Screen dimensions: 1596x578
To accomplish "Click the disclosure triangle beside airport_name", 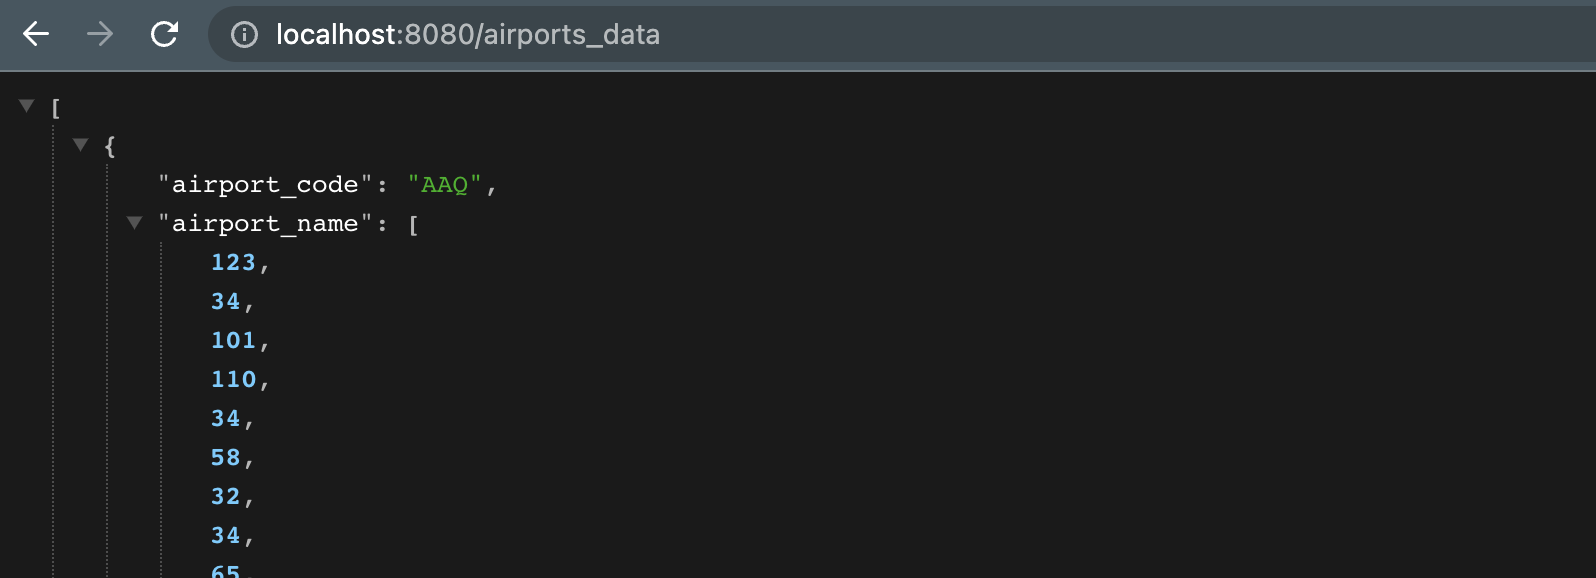I will (135, 223).
